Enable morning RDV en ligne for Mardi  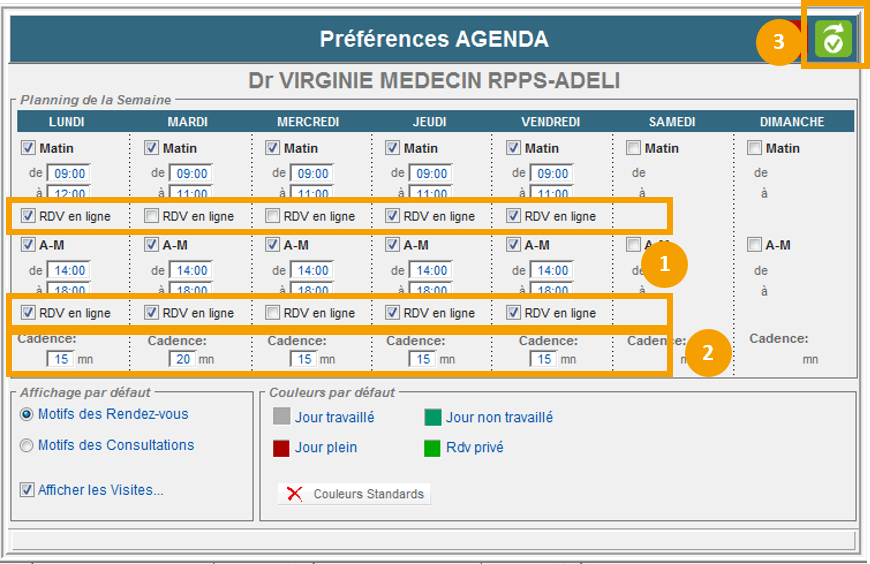tap(151, 216)
